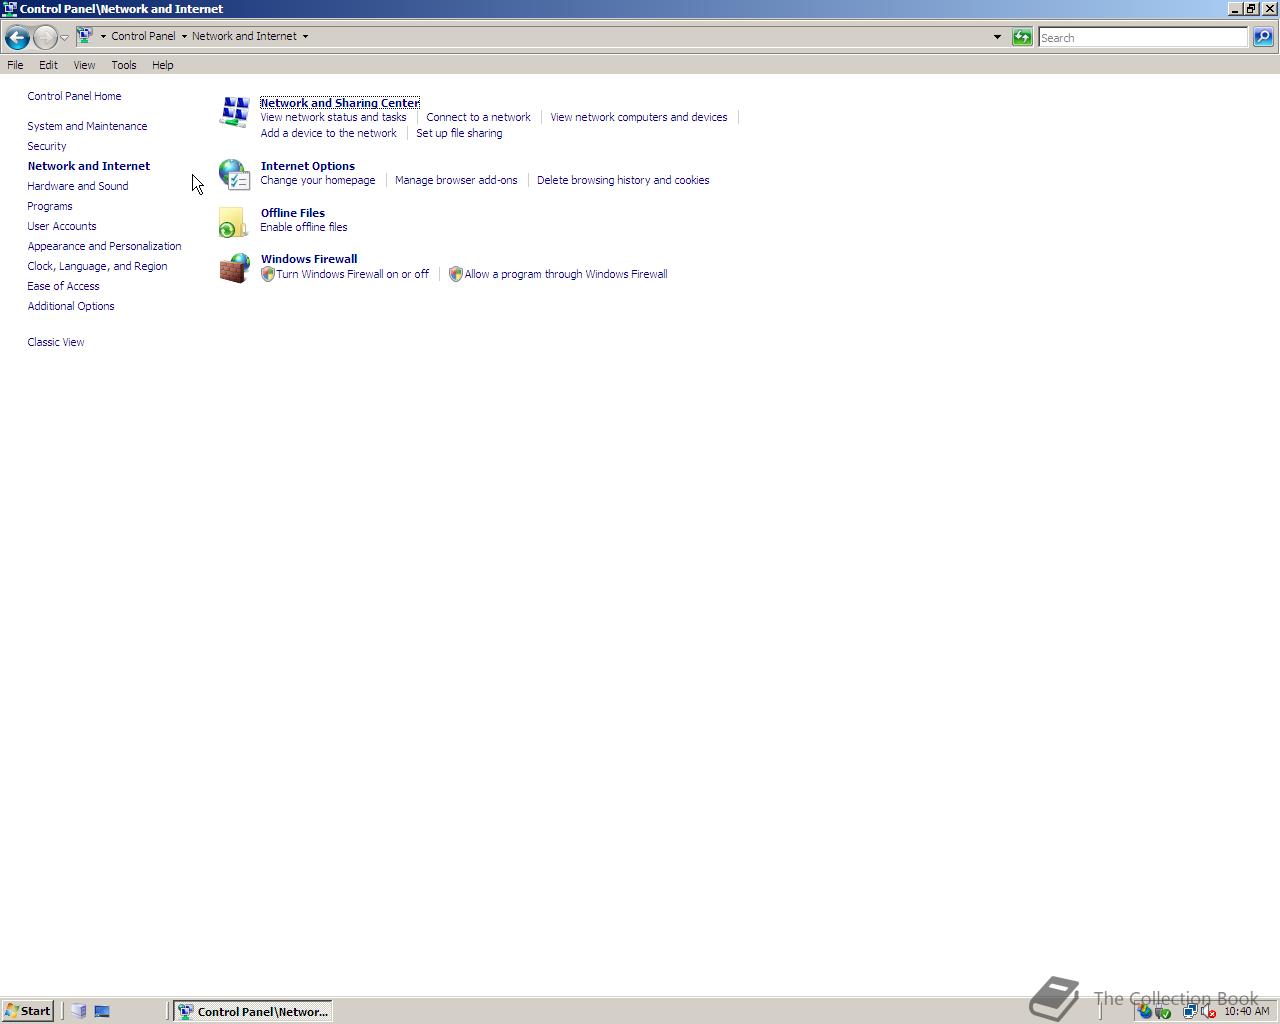Viewport: 1280px width, 1024px height.
Task: Open the View menu
Action: click(84, 65)
